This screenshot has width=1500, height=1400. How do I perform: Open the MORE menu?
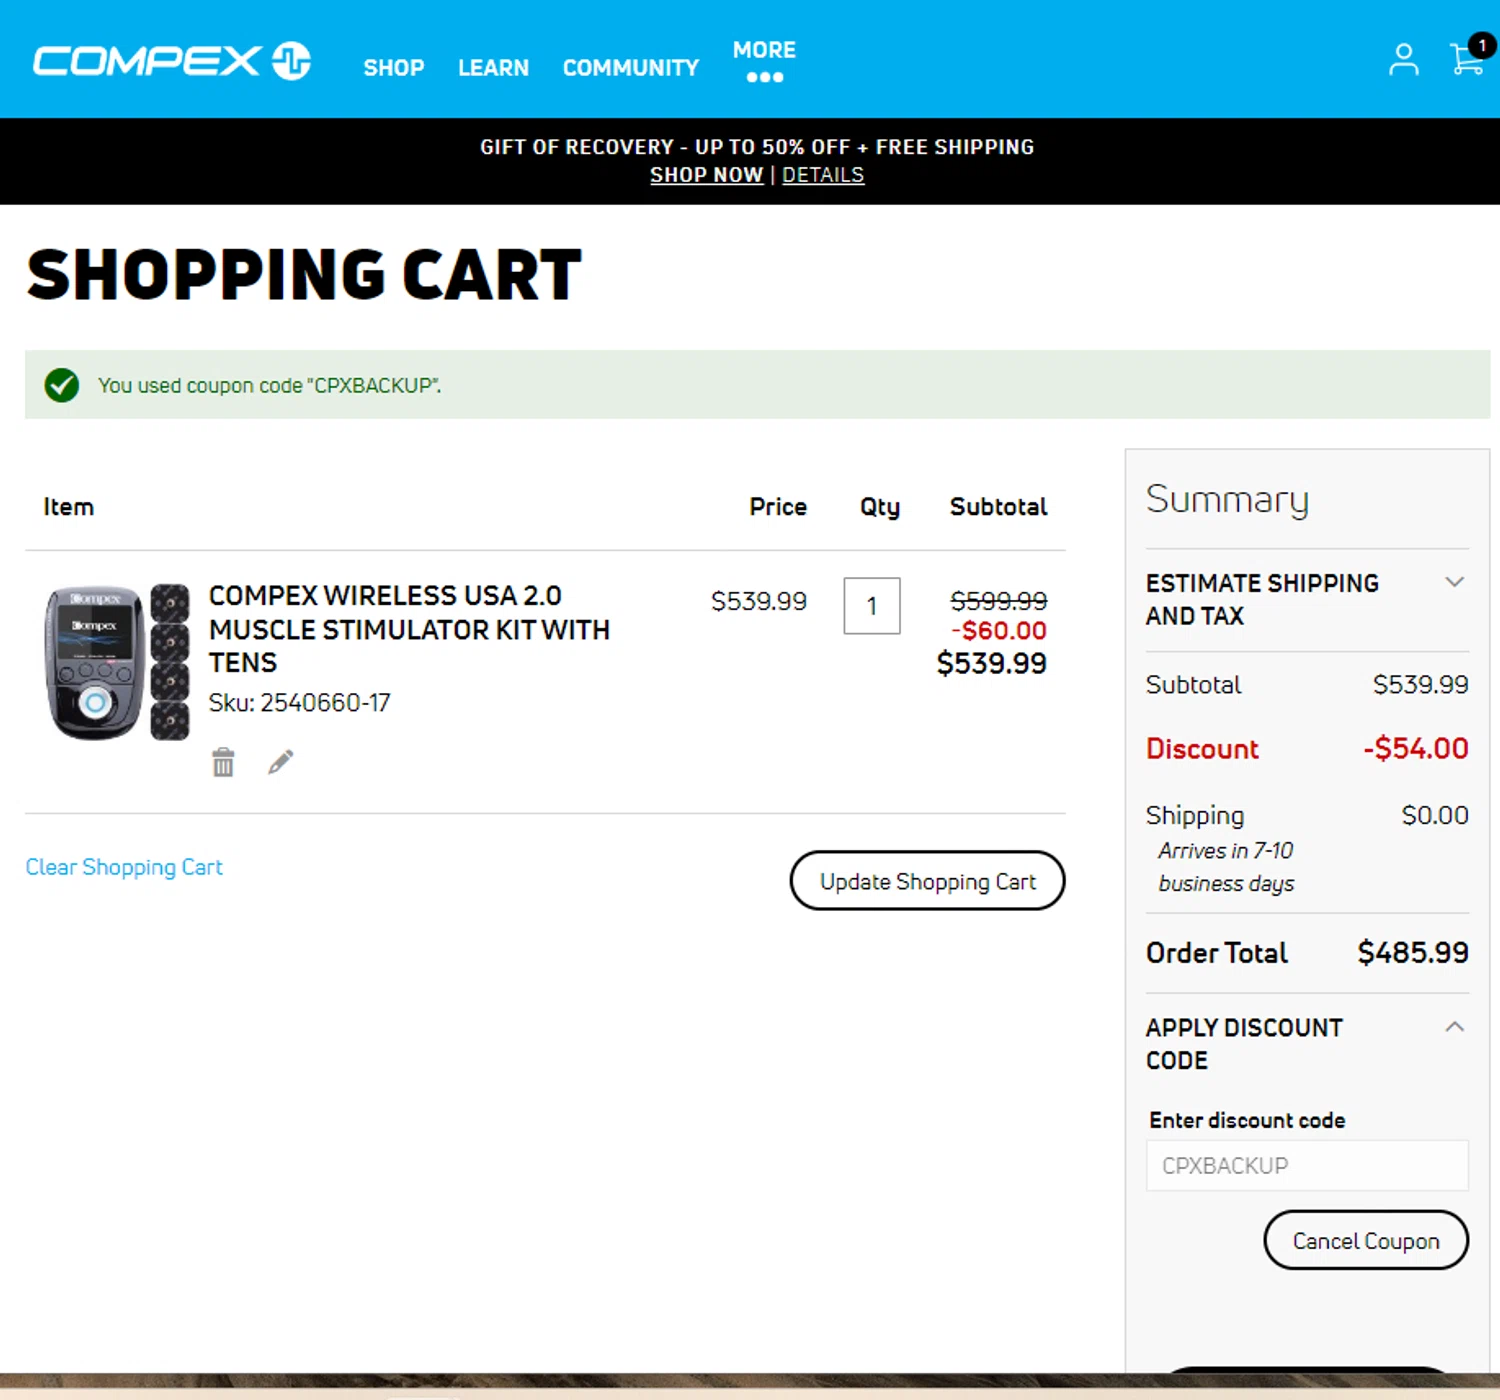765,60
